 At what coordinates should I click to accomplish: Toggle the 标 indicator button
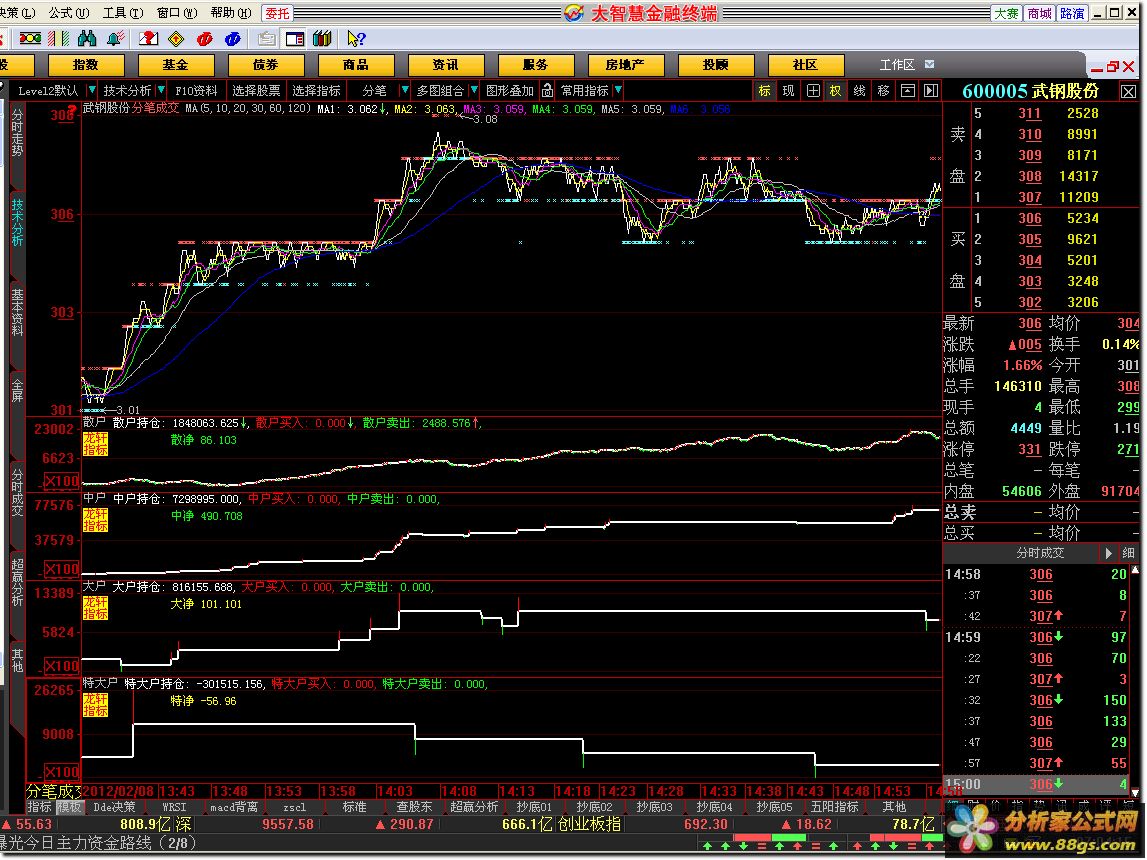[764, 91]
